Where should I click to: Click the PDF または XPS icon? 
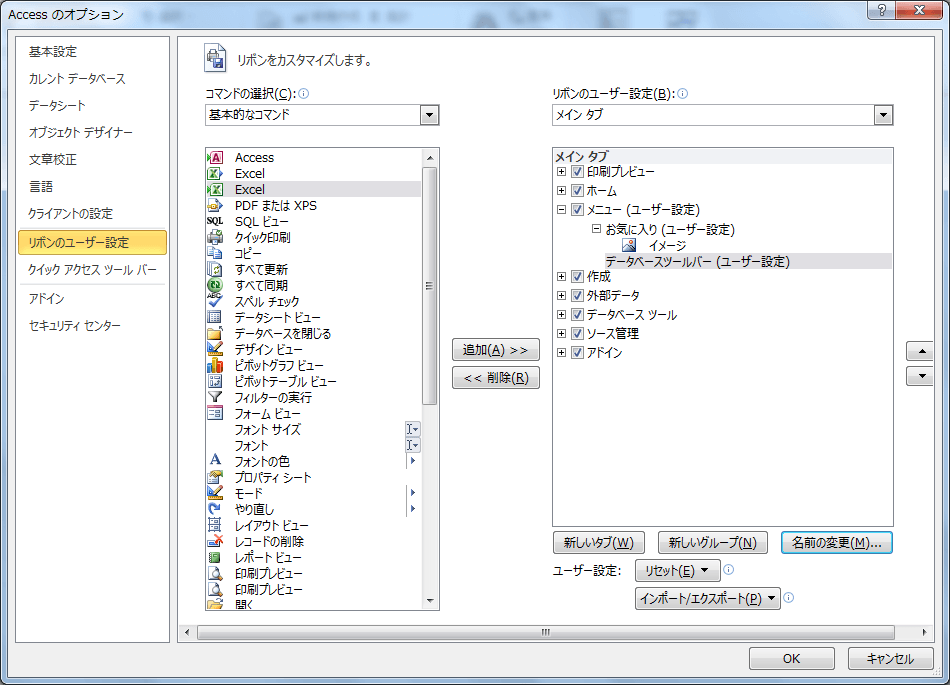coord(215,205)
